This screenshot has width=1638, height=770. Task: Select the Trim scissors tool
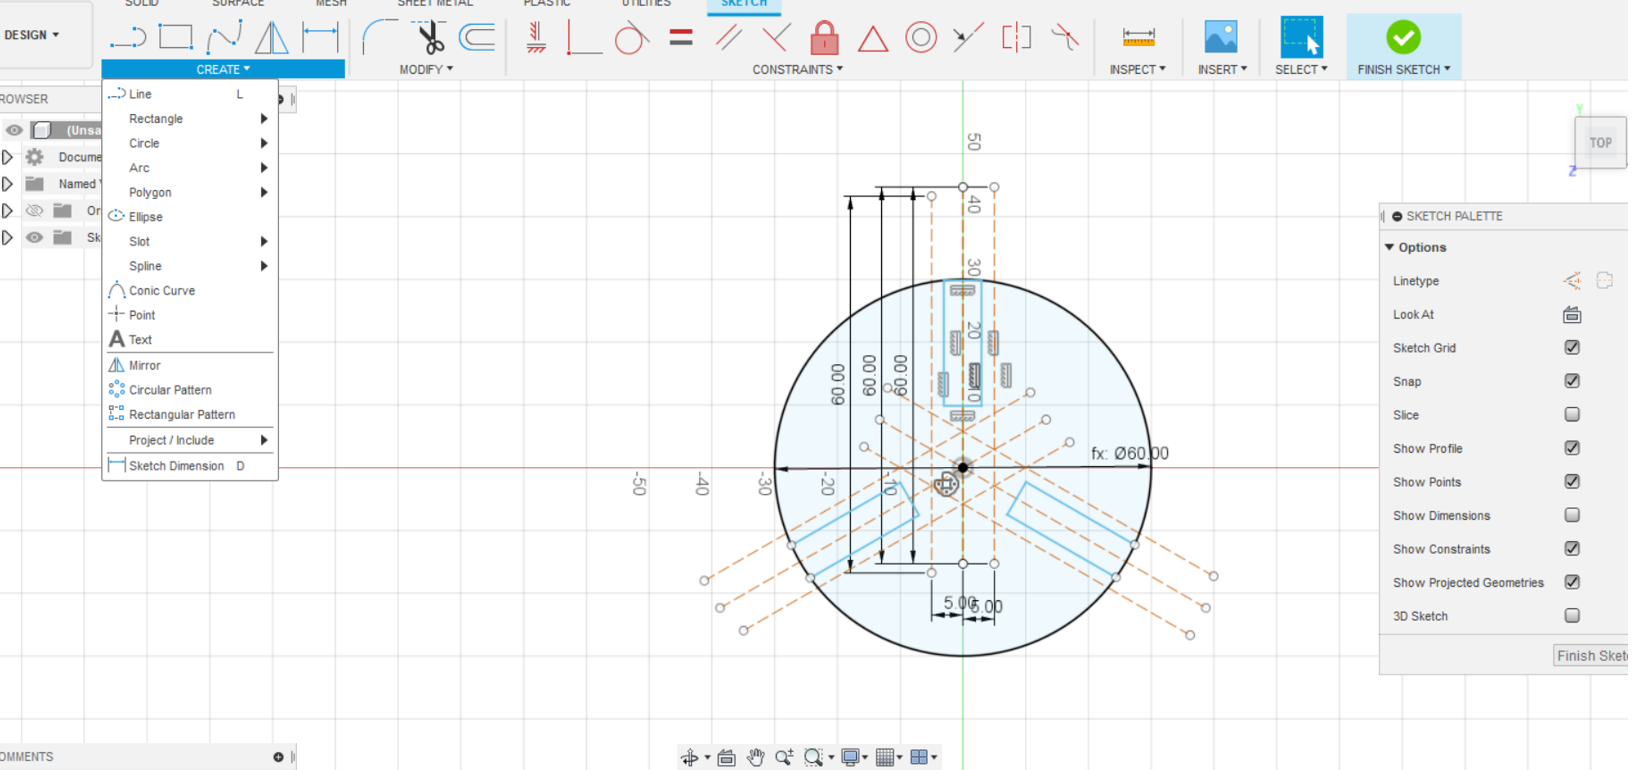tap(430, 38)
